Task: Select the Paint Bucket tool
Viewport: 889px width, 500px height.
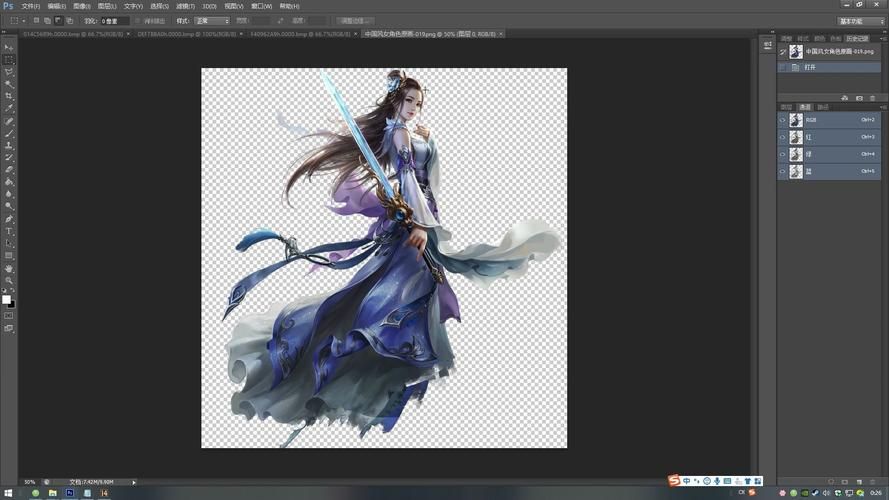Action: (x=9, y=182)
